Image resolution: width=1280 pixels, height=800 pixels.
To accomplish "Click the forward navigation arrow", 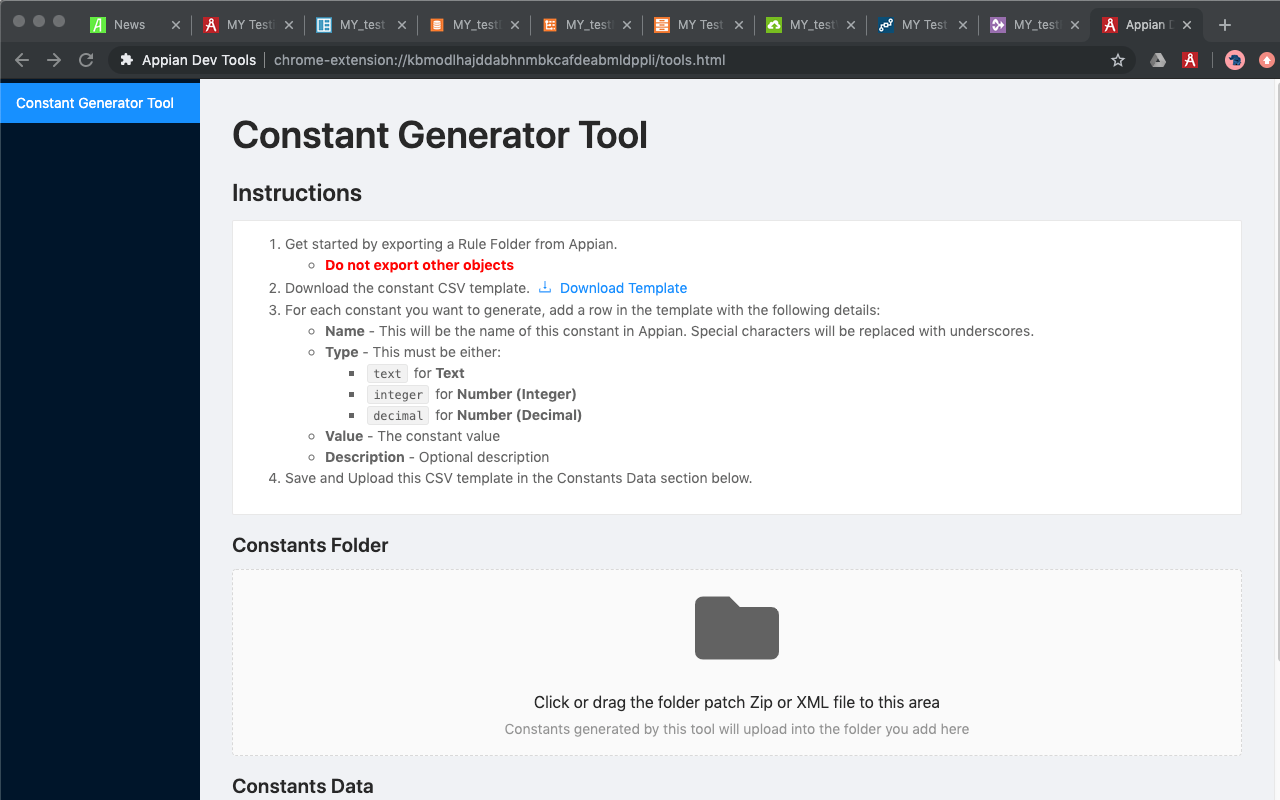I will [52, 60].
